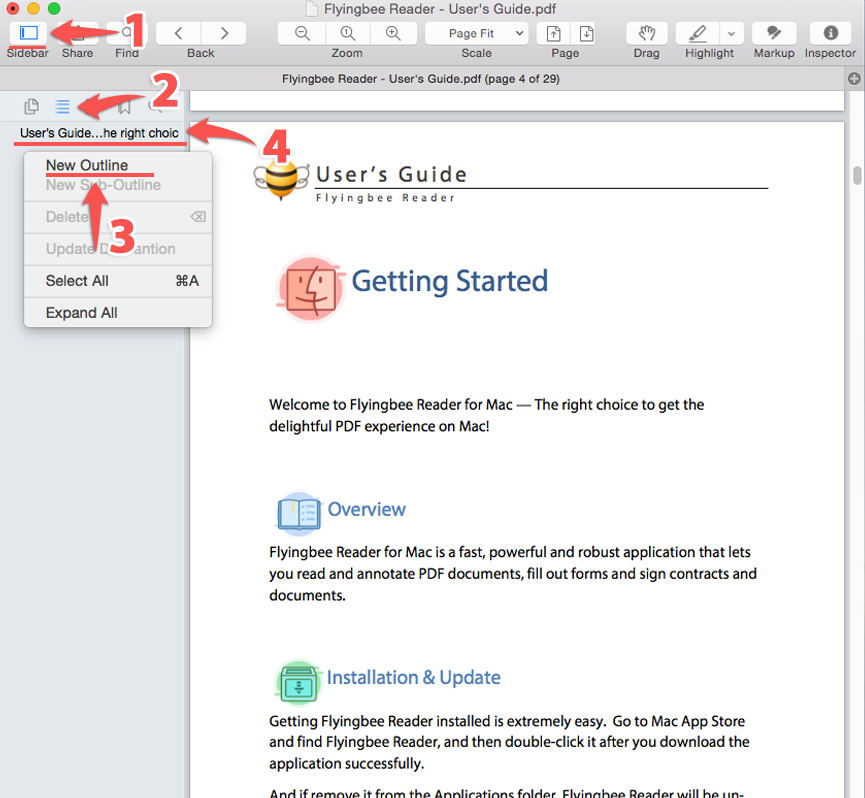
Task: Go forward with the right arrow
Action: pos(224,33)
